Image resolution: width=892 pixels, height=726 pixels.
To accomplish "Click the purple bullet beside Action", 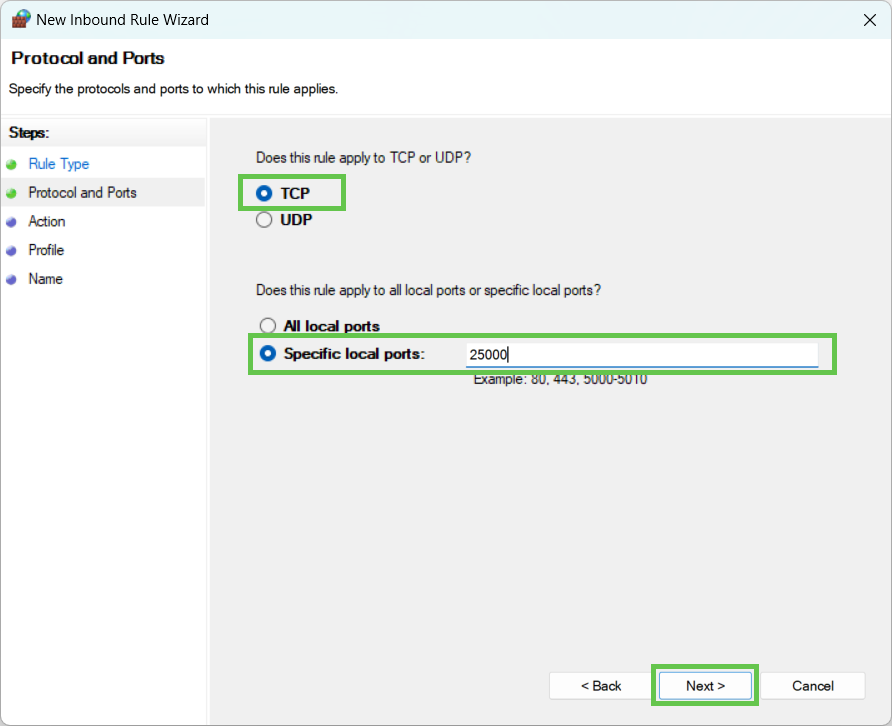I will click(x=11, y=222).
